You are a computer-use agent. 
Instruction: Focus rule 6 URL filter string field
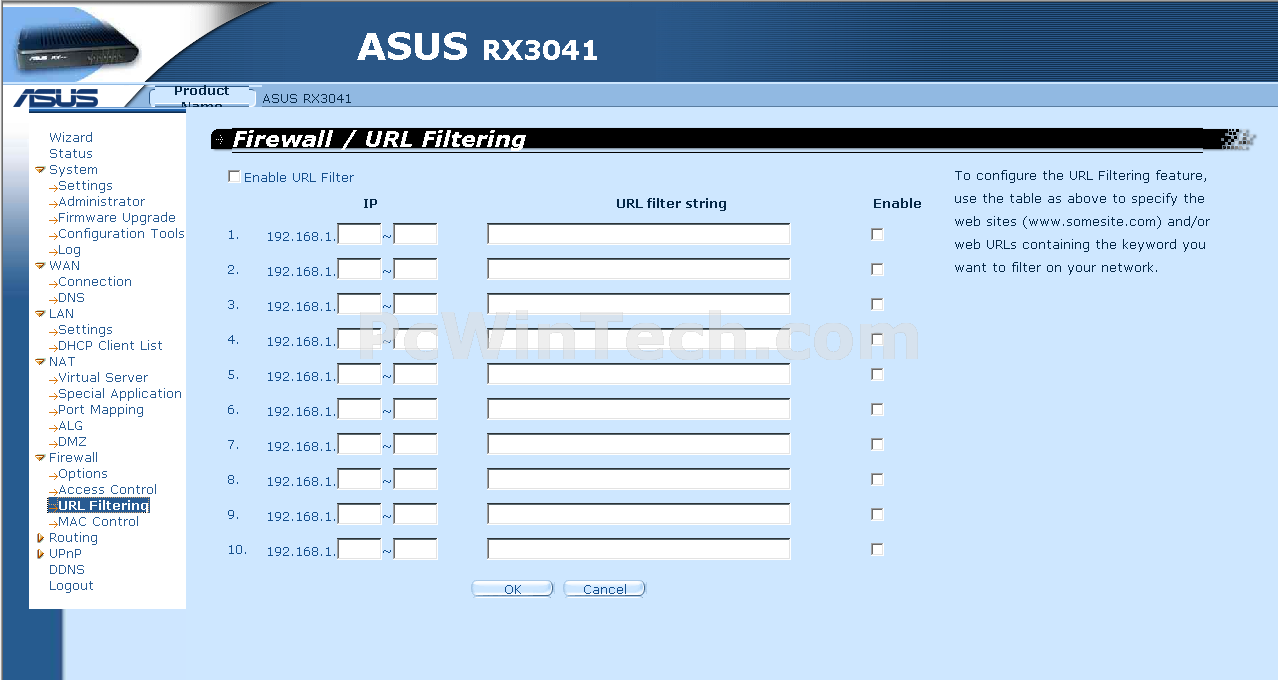pos(639,409)
